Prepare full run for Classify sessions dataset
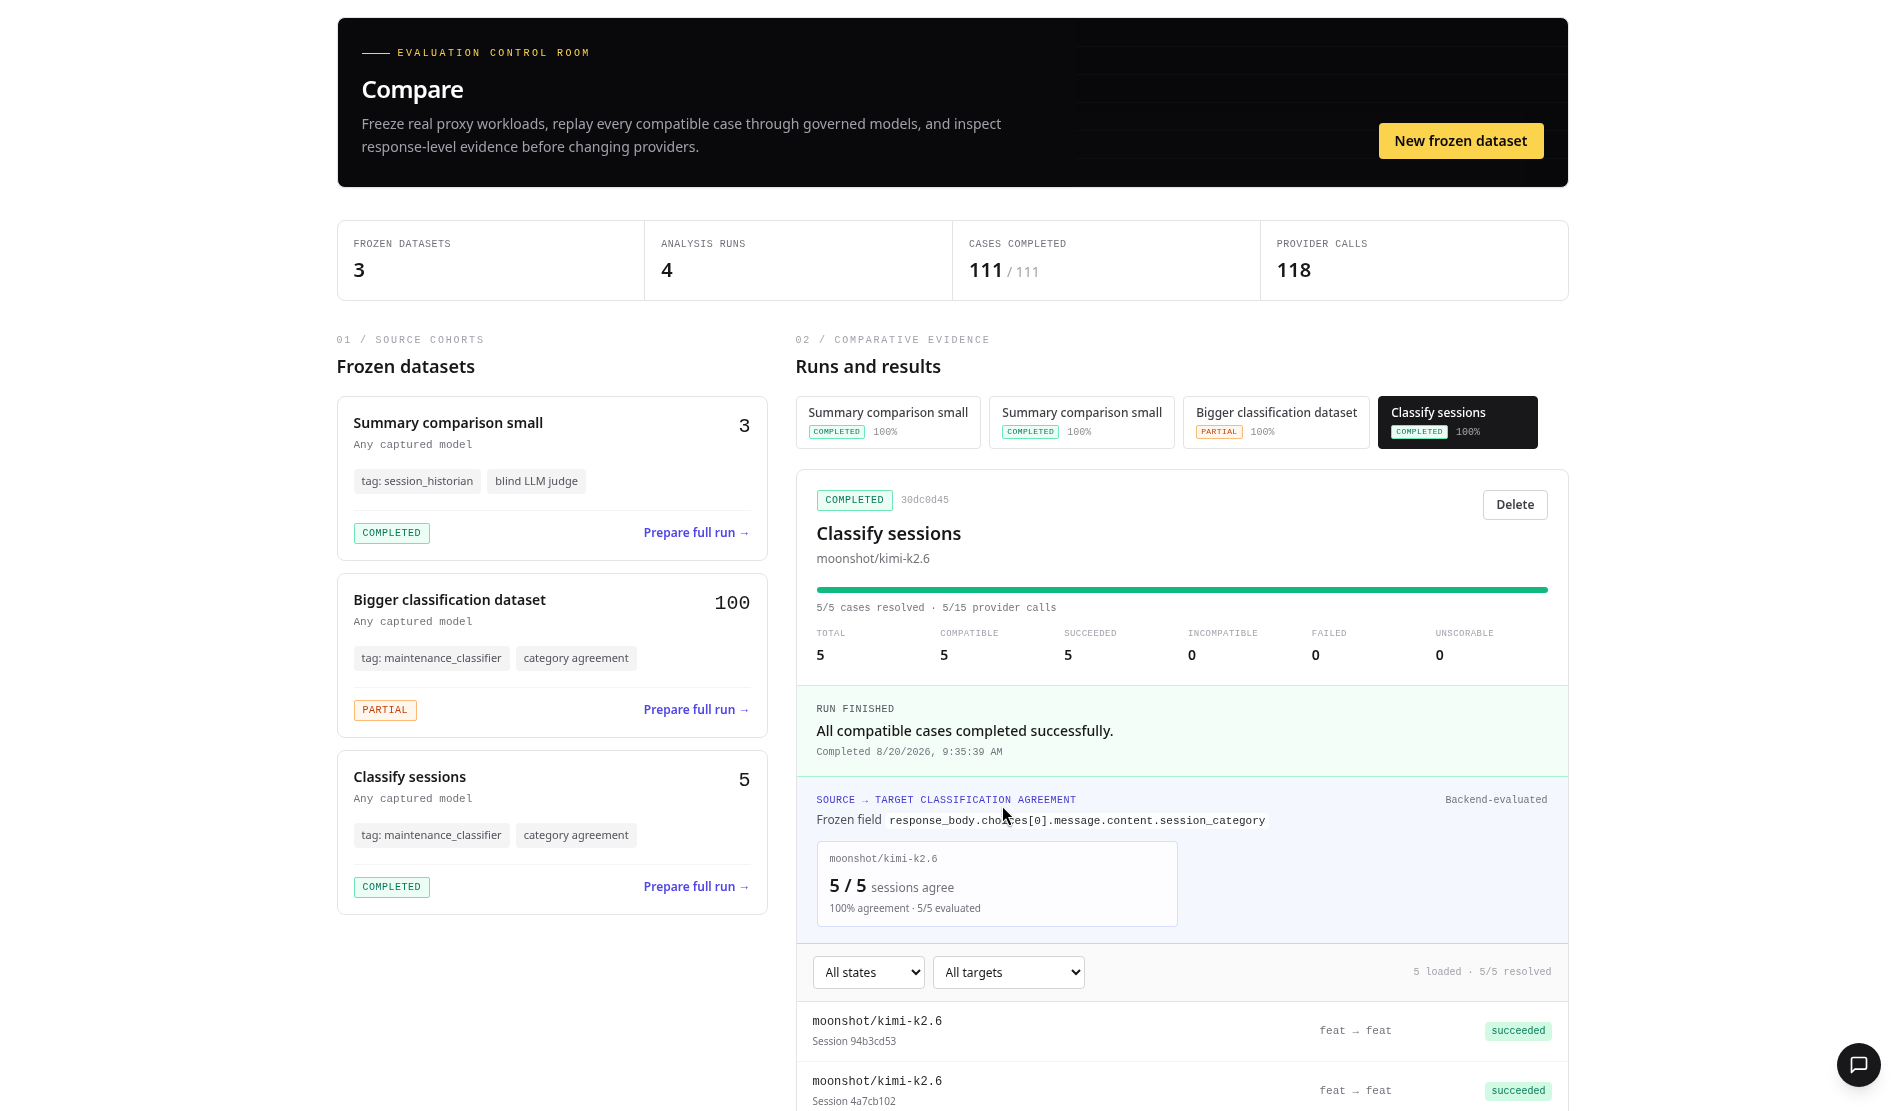 696,887
